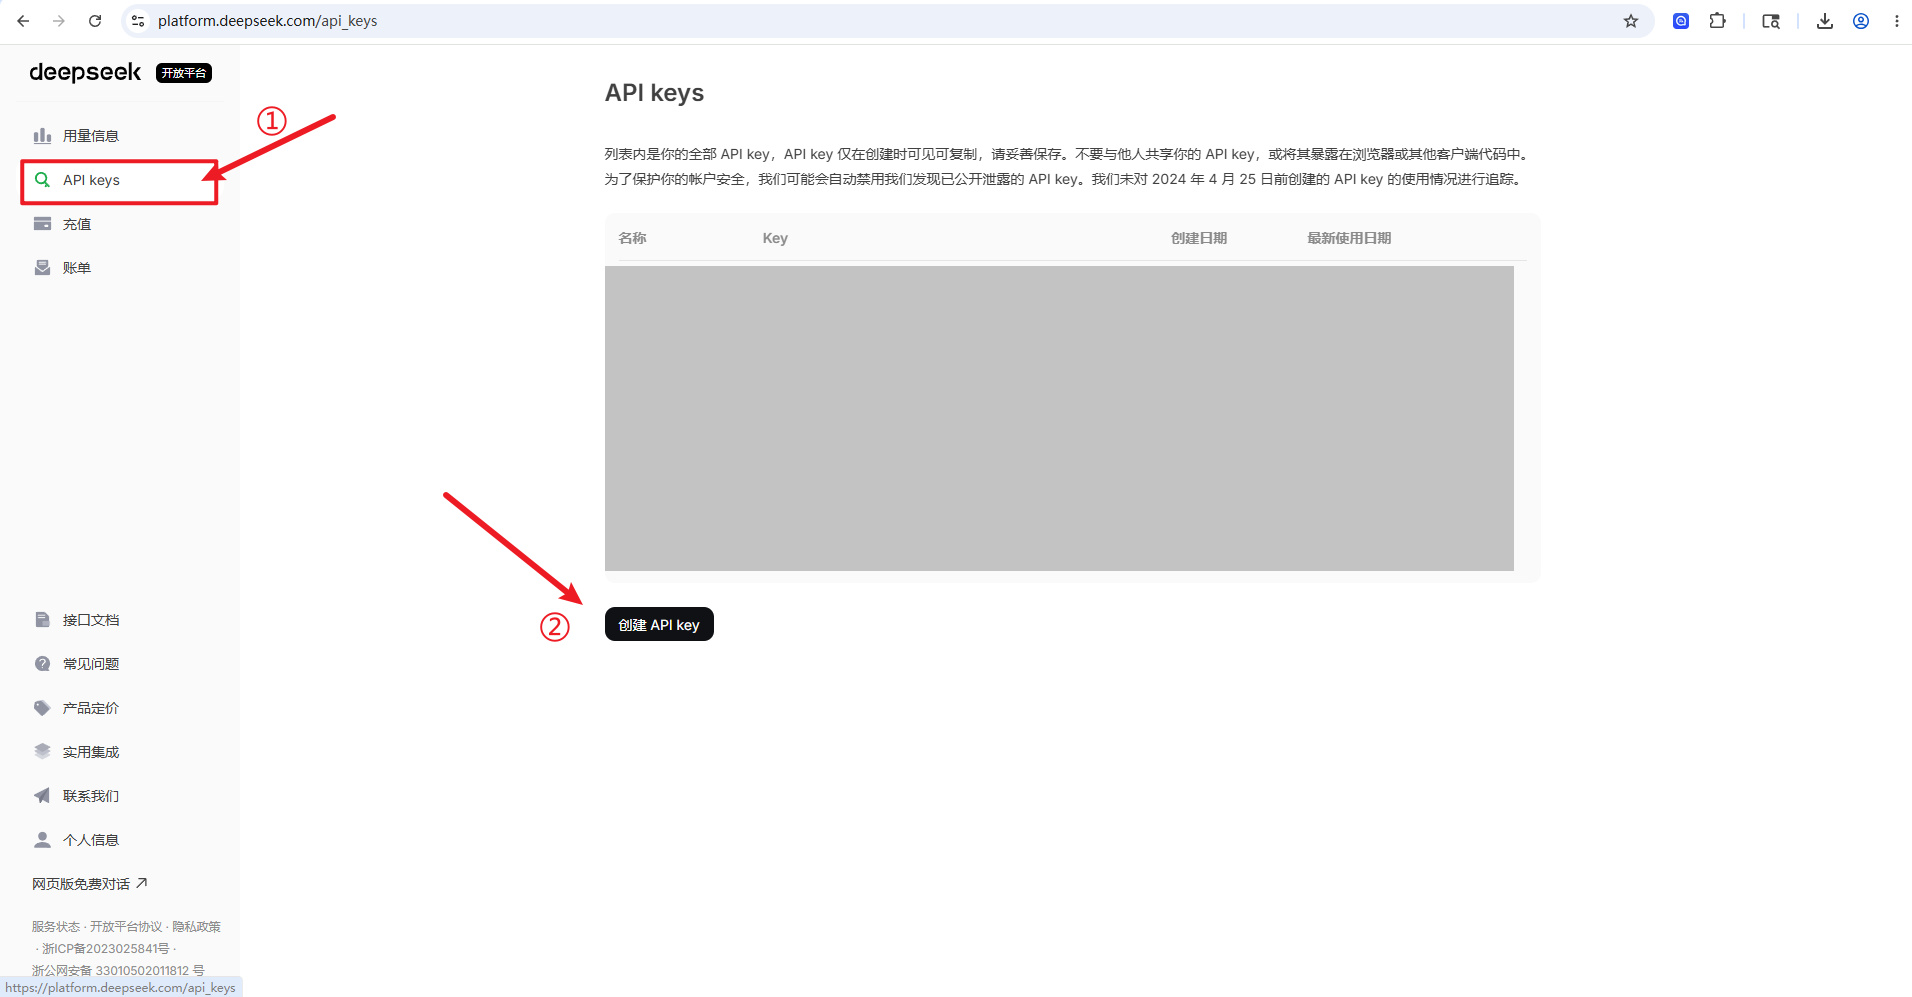Open the 浙公网安备 33010502011812 号 link

(118, 970)
